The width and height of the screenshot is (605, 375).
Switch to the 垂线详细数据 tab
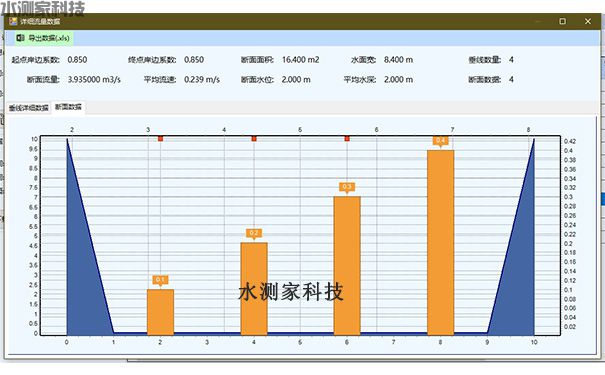pos(29,108)
